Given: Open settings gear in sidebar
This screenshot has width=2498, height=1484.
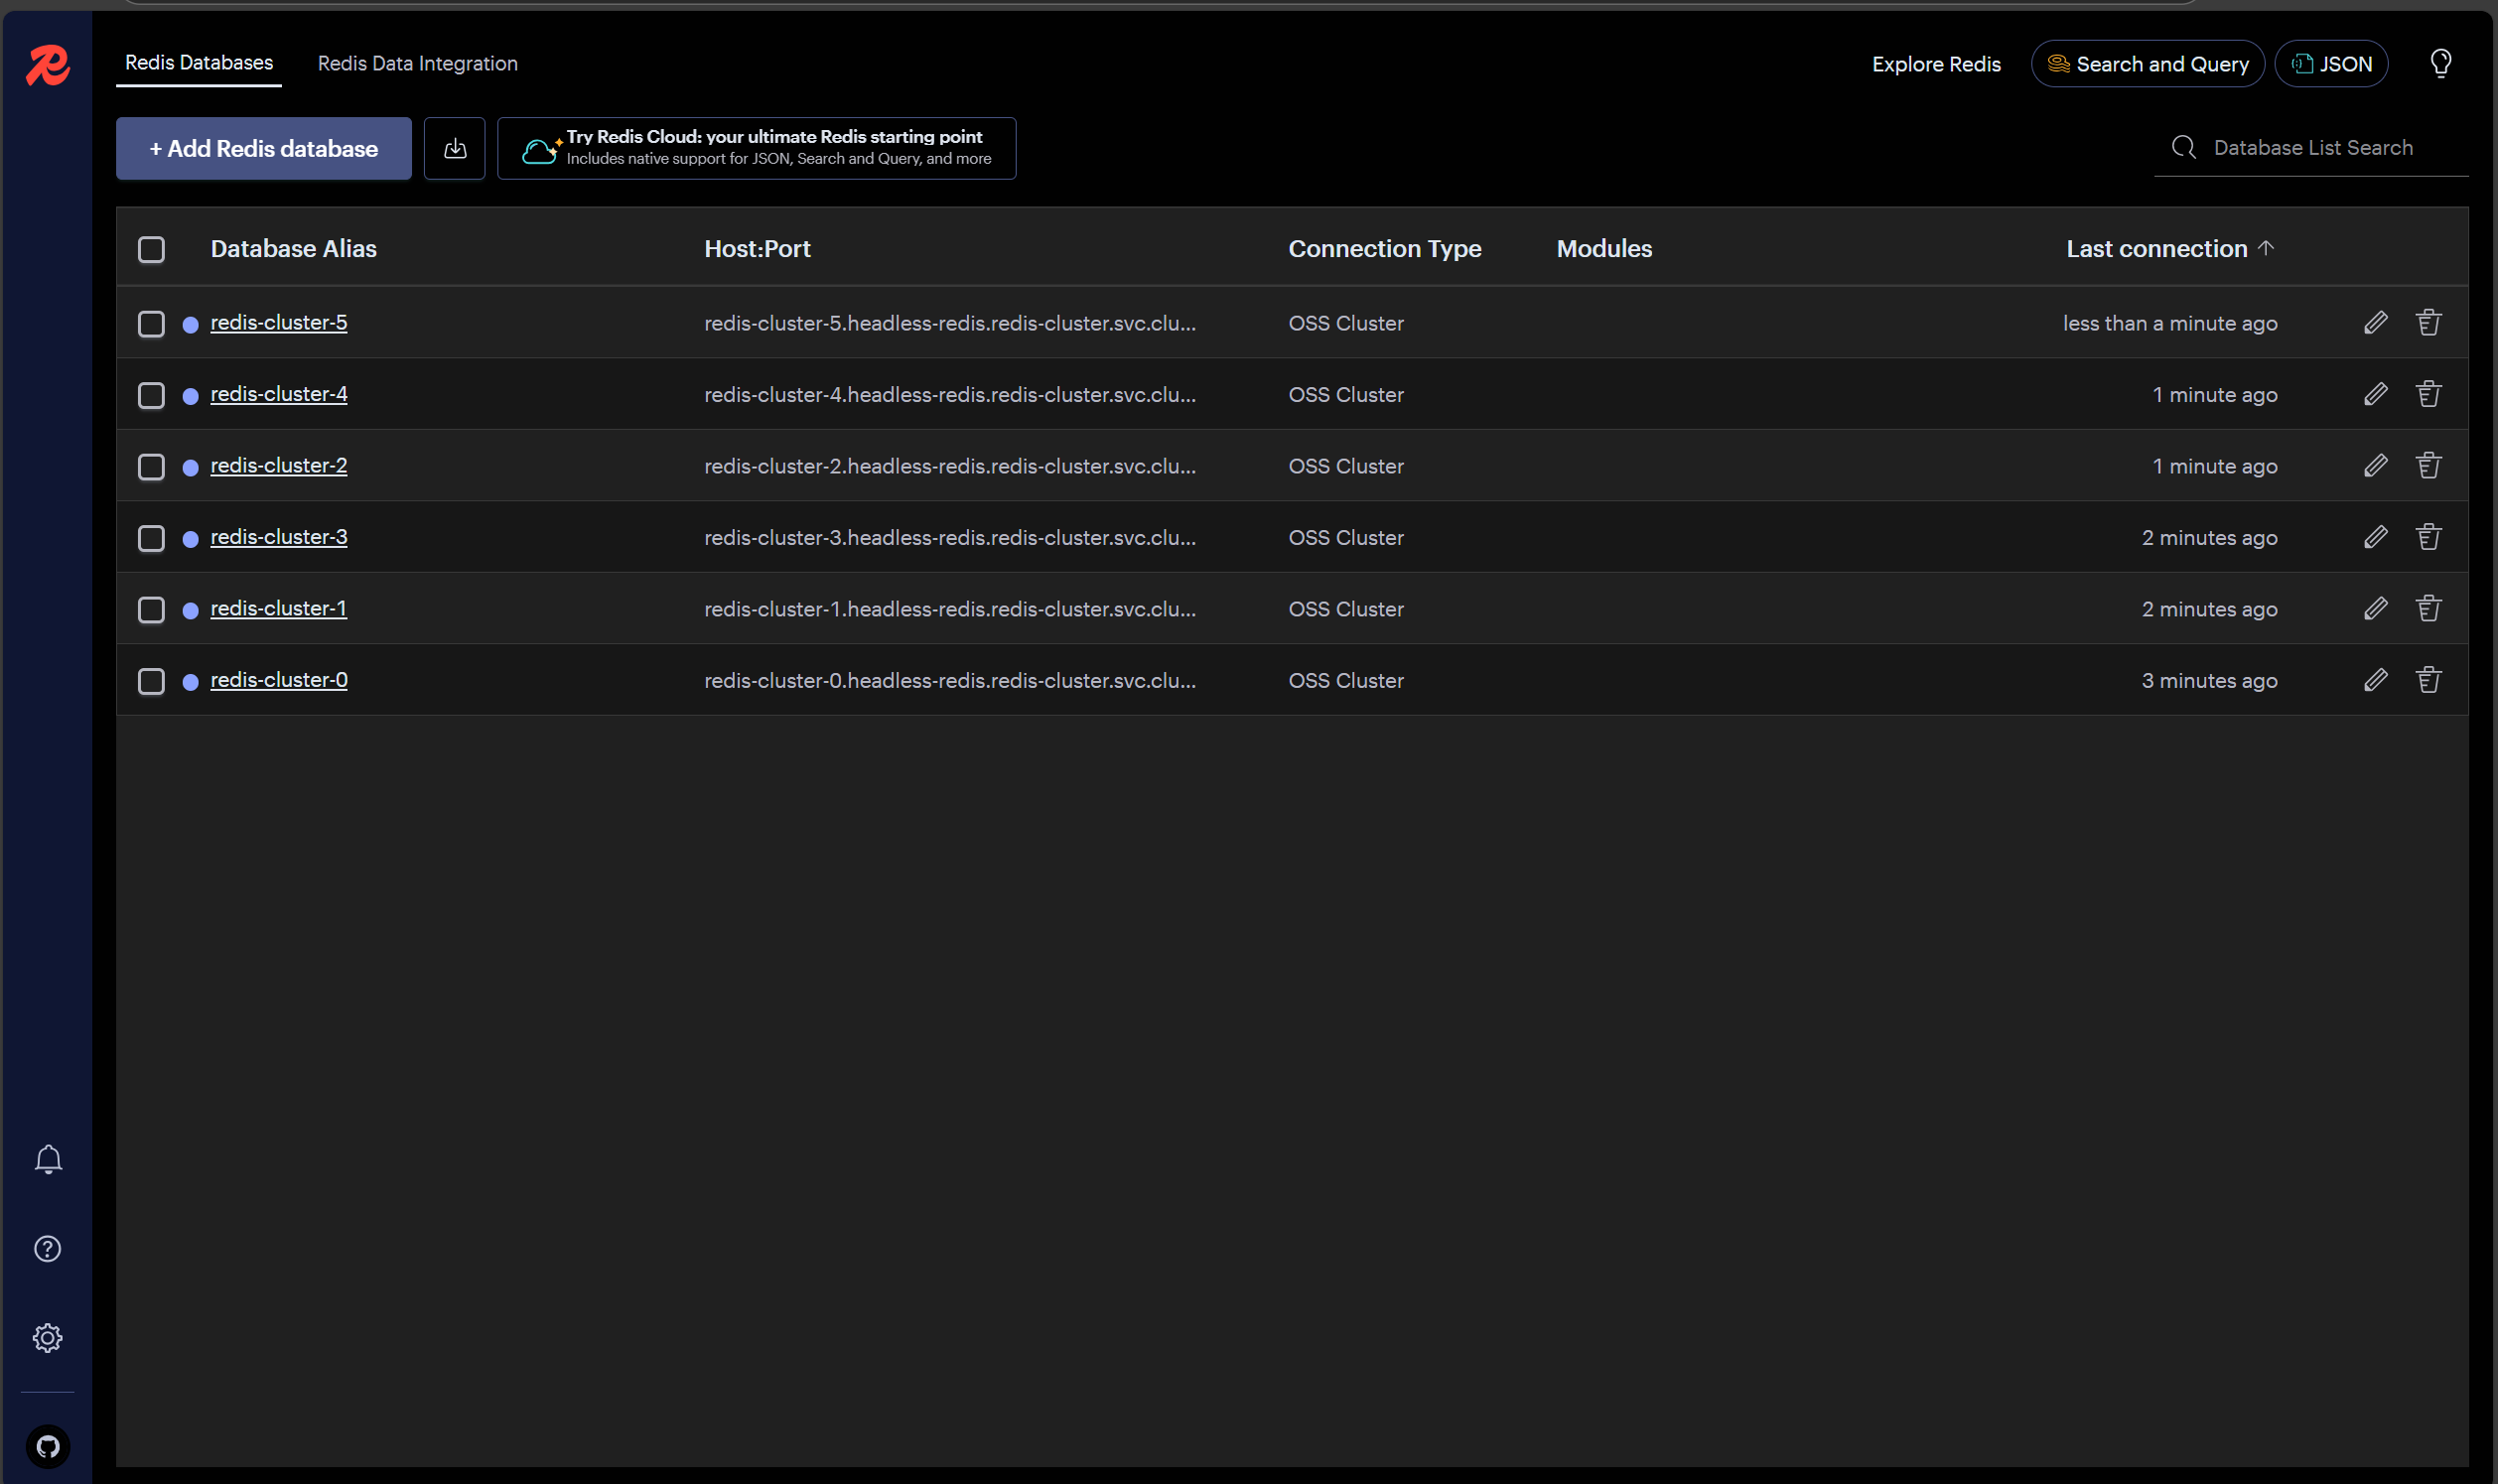Looking at the screenshot, I should [x=48, y=1337].
